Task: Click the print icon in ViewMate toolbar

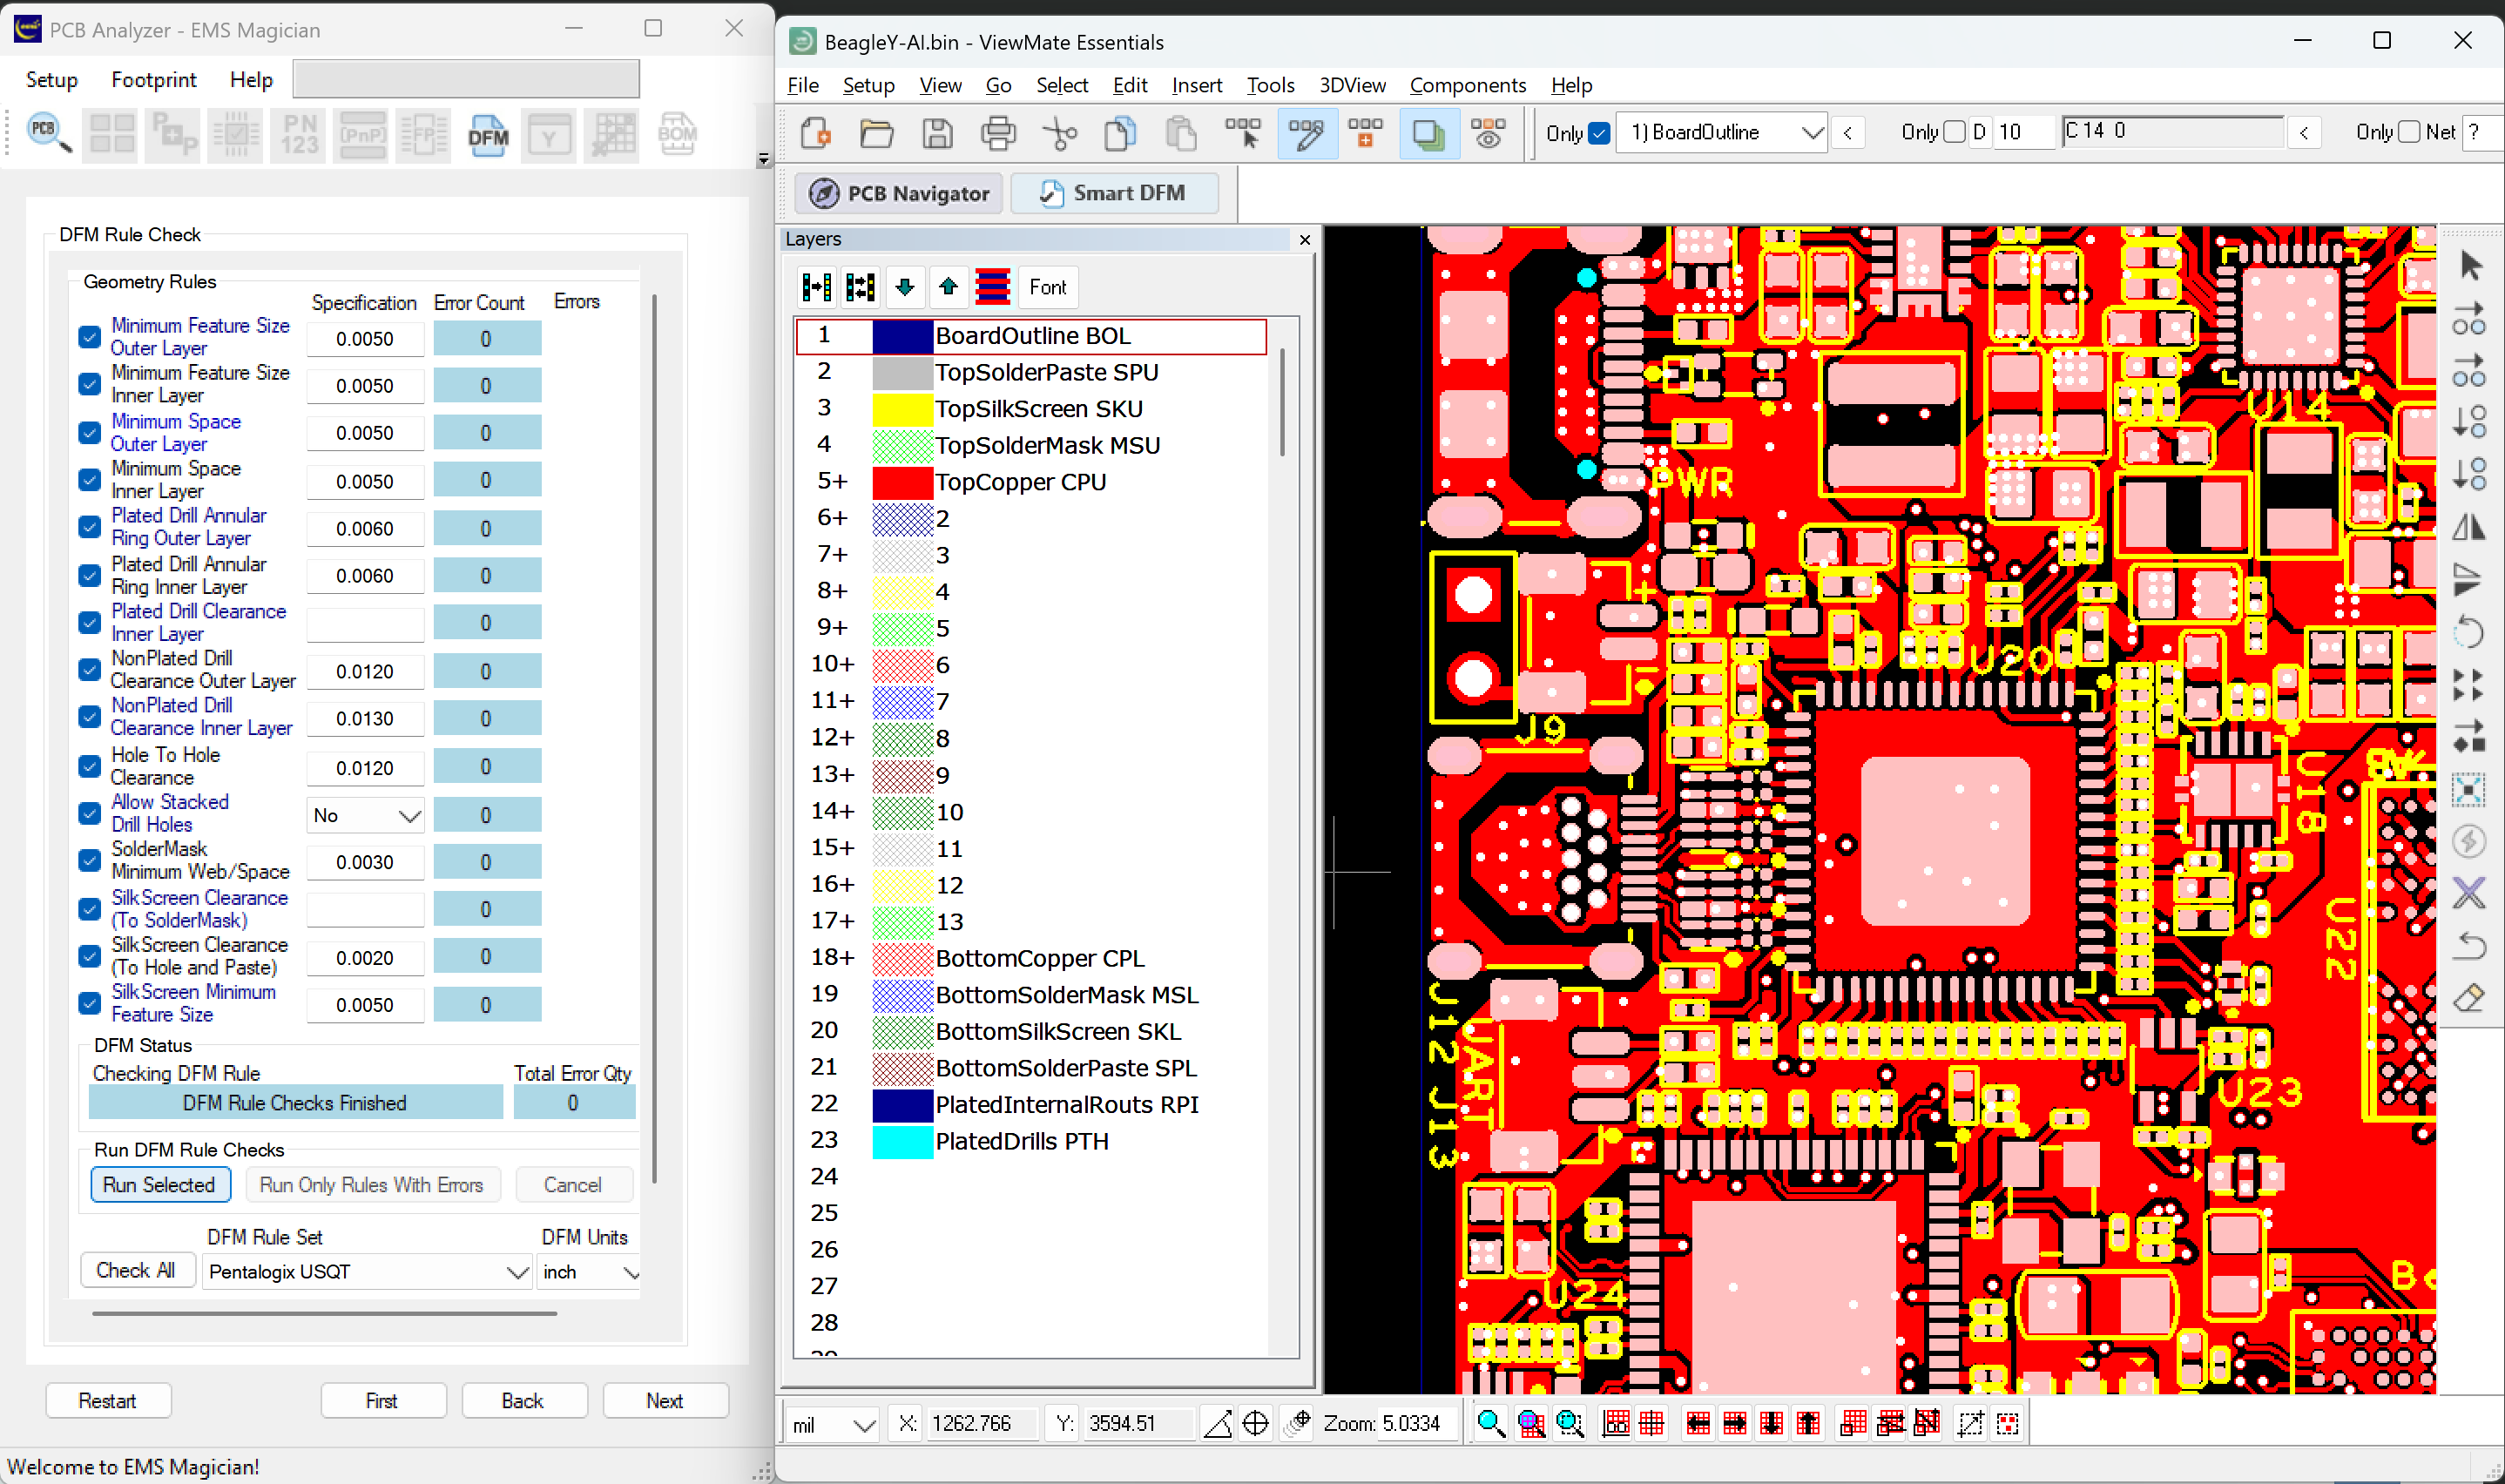Action: tap(997, 133)
